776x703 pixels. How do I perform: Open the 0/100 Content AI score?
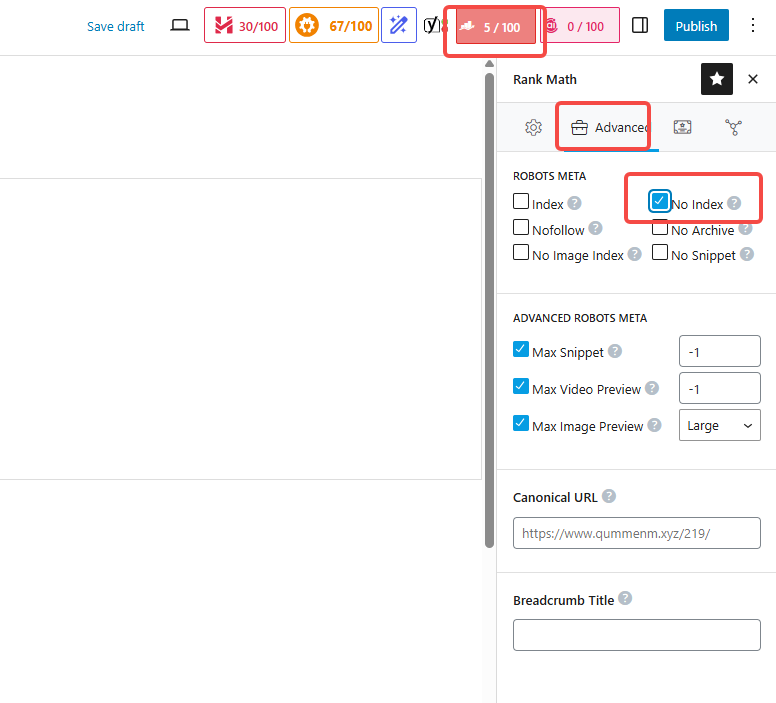click(580, 26)
